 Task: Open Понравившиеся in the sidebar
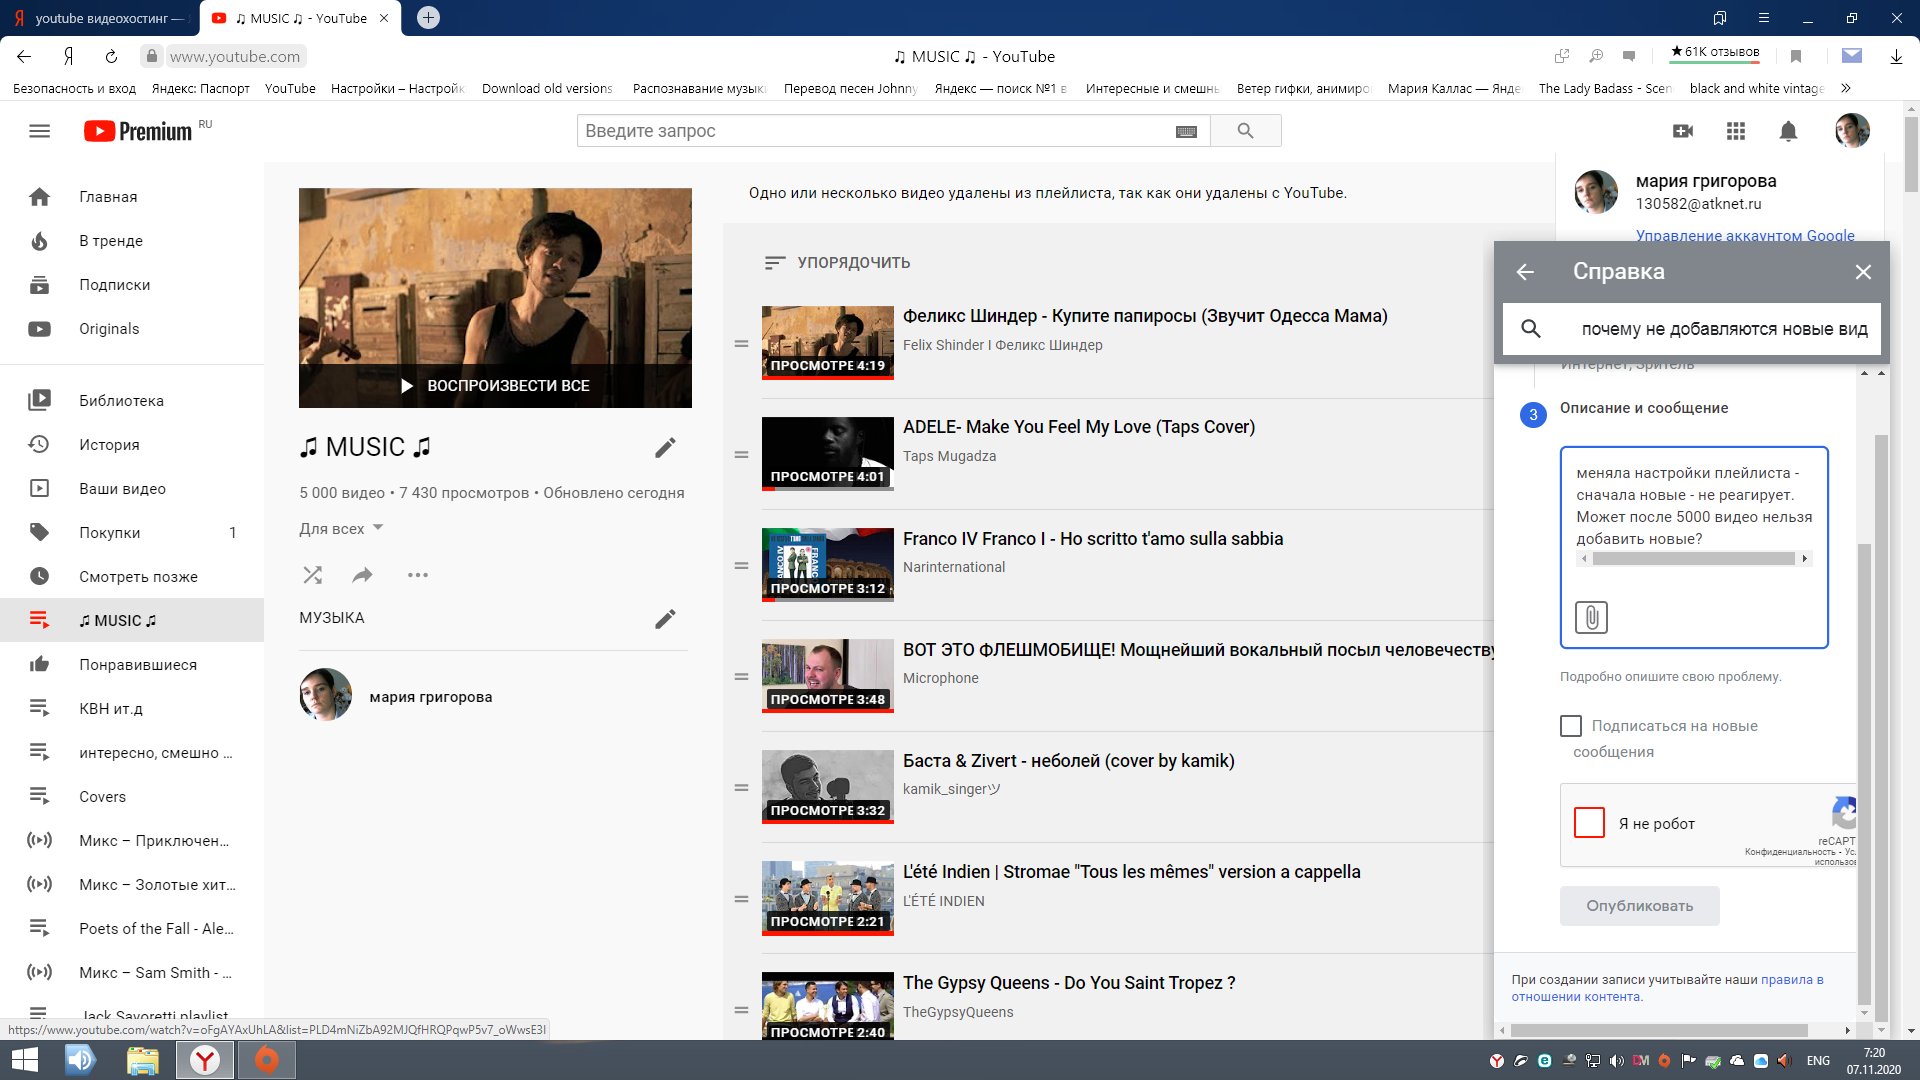(x=132, y=665)
